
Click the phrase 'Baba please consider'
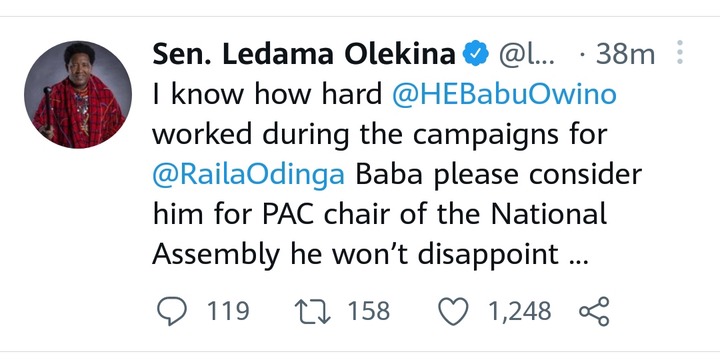click(498, 174)
